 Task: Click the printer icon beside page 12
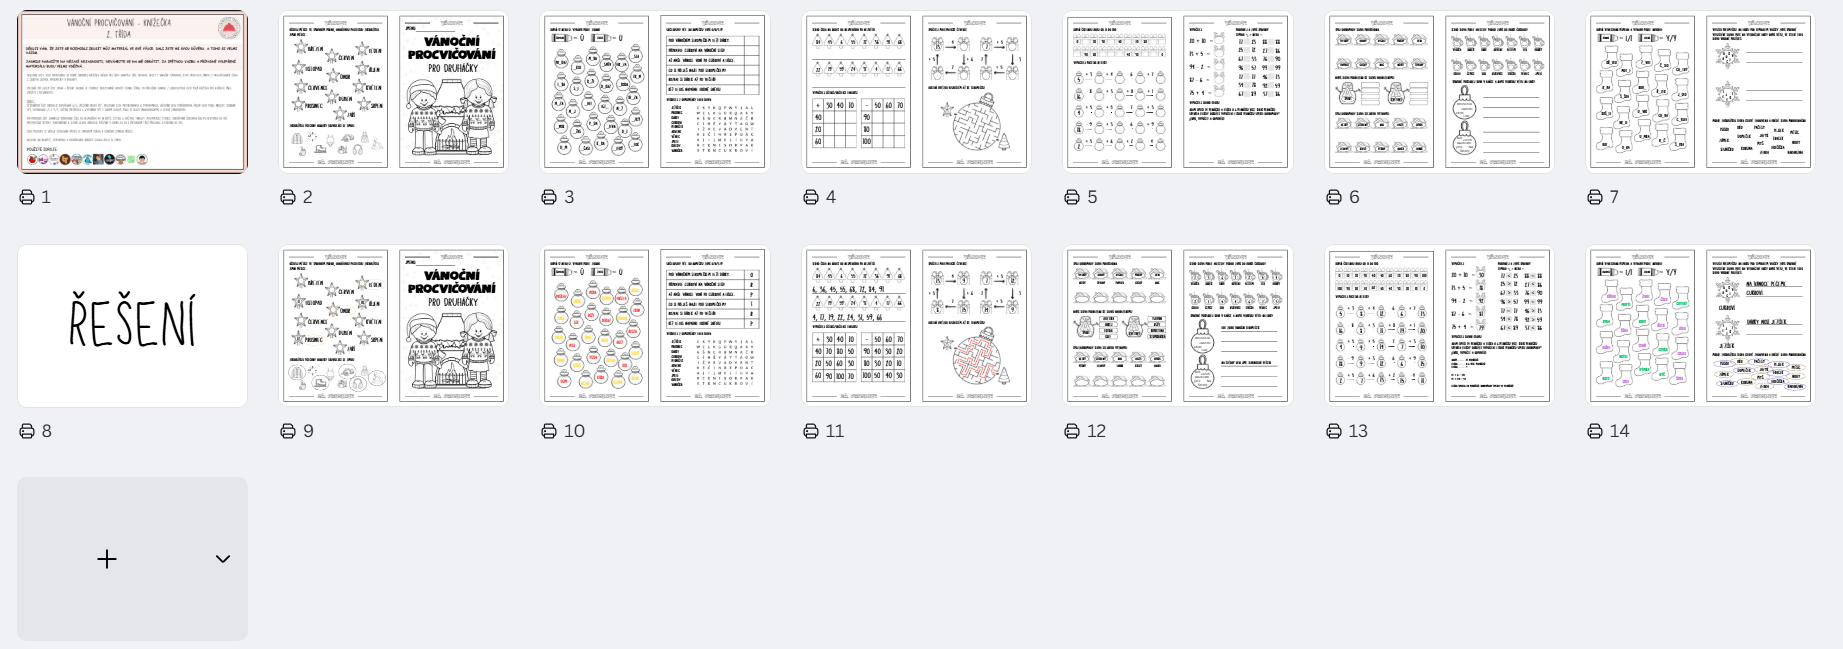[1072, 431]
